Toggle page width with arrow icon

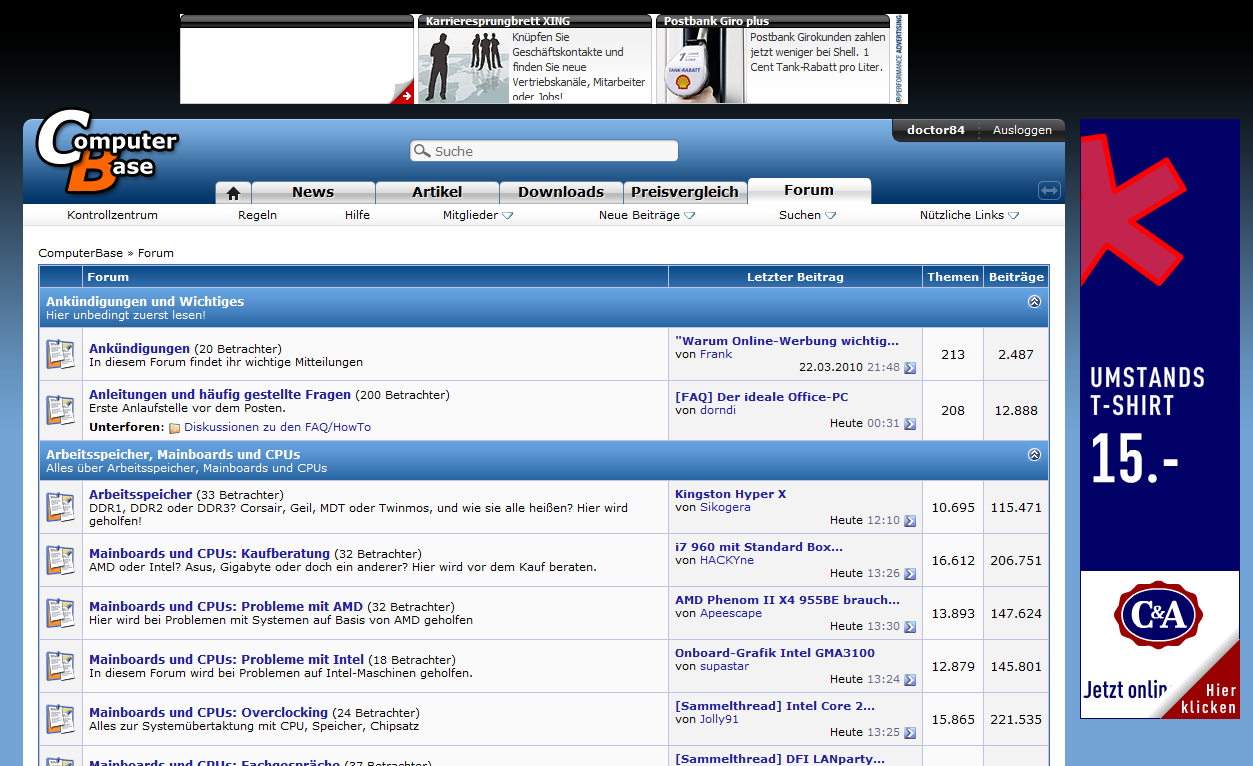[x=1049, y=191]
